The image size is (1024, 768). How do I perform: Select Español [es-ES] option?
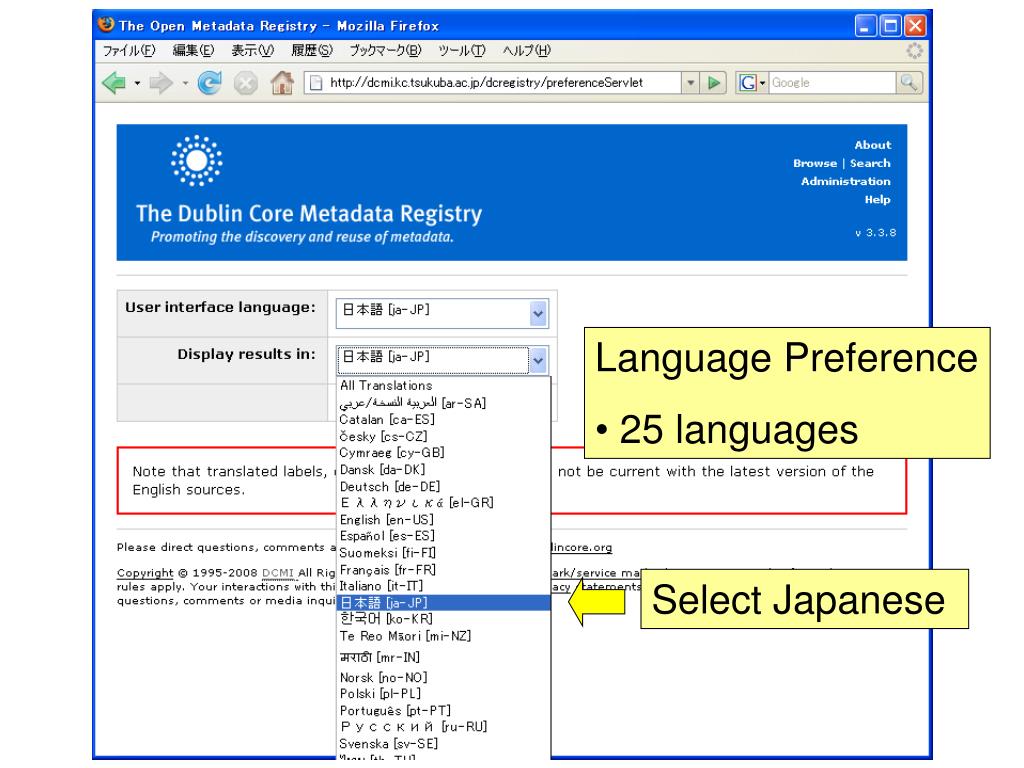(443, 536)
